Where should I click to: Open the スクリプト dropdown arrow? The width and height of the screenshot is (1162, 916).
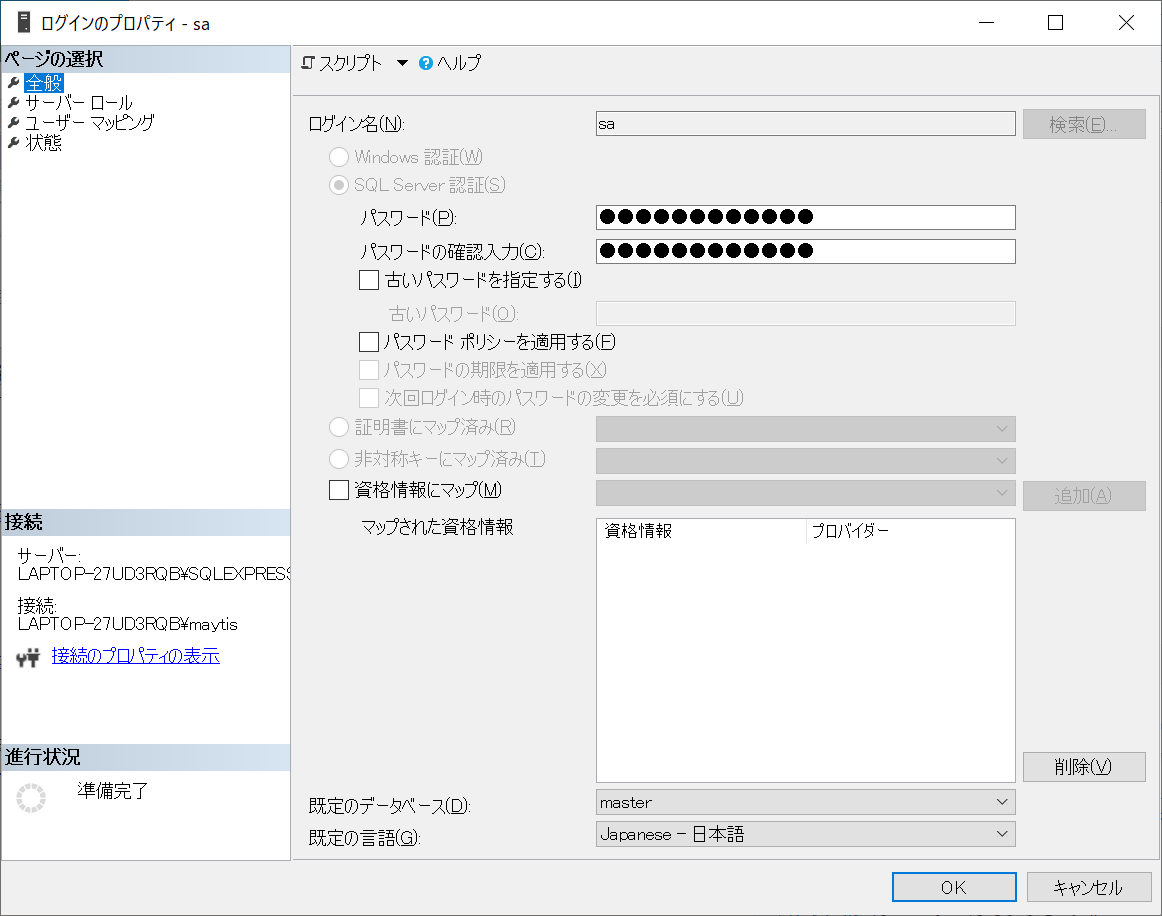pos(404,62)
